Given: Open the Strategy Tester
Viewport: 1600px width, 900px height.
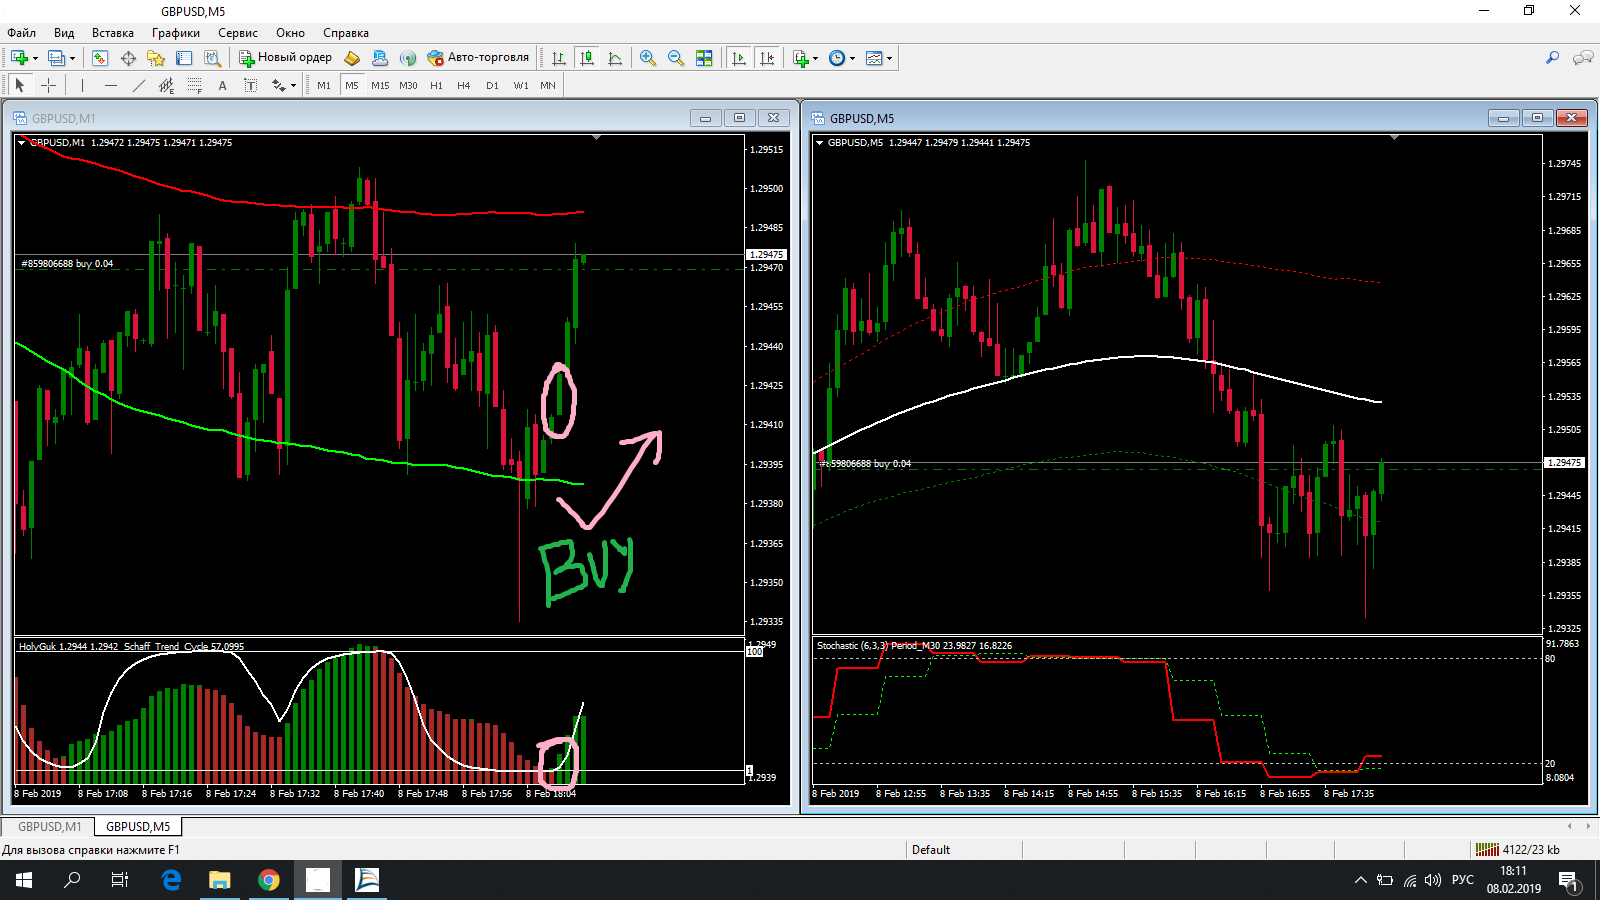Looking at the screenshot, I should pyautogui.click(x=212, y=58).
